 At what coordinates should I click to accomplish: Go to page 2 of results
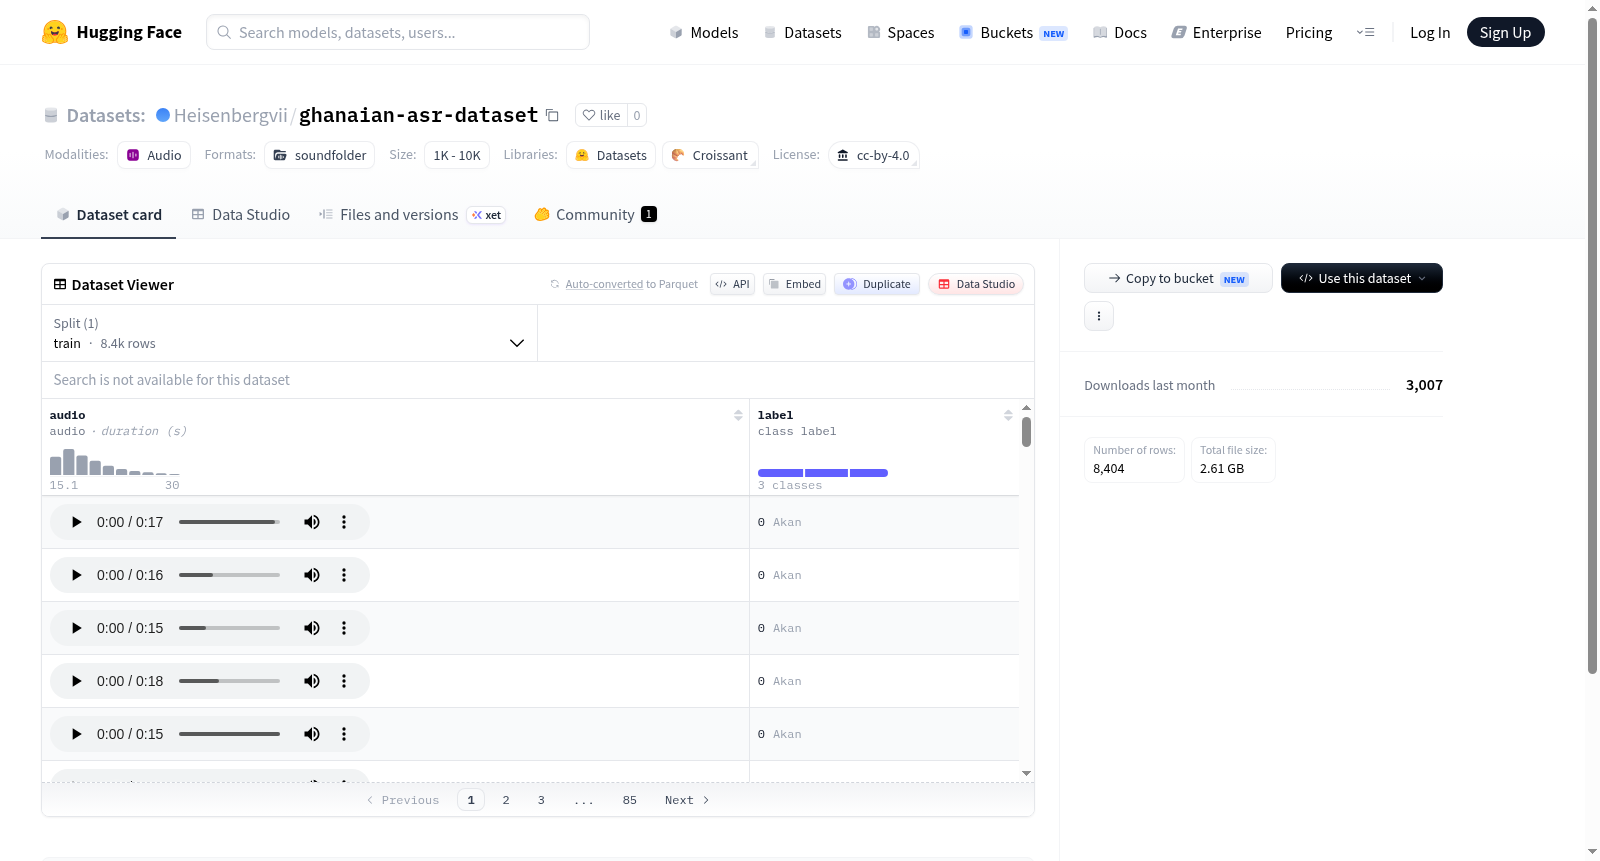point(506,800)
